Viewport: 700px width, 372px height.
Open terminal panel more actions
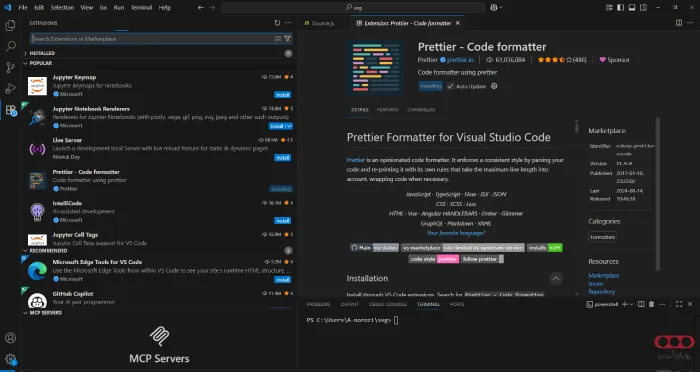(x=662, y=304)
